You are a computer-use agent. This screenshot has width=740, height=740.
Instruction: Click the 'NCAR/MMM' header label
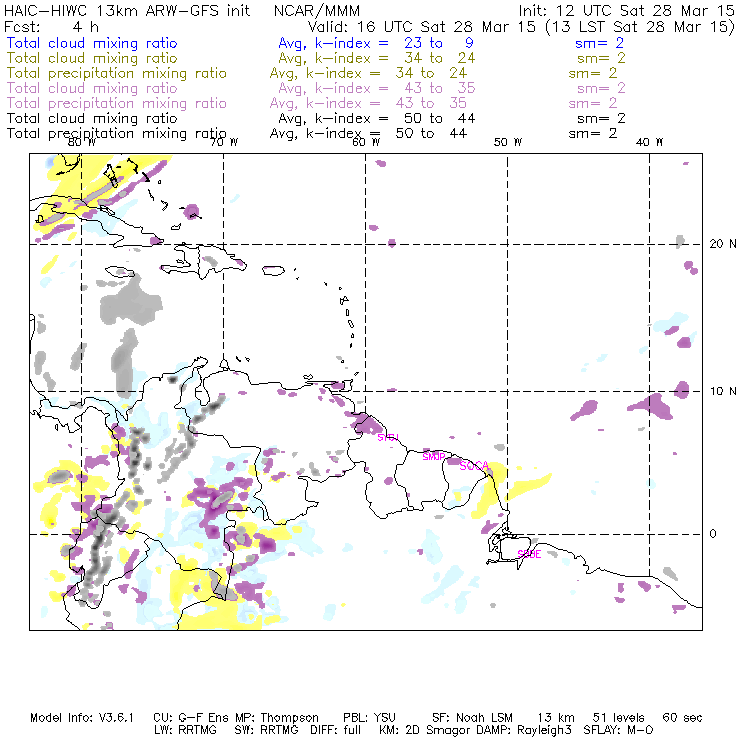pos(317,10)
